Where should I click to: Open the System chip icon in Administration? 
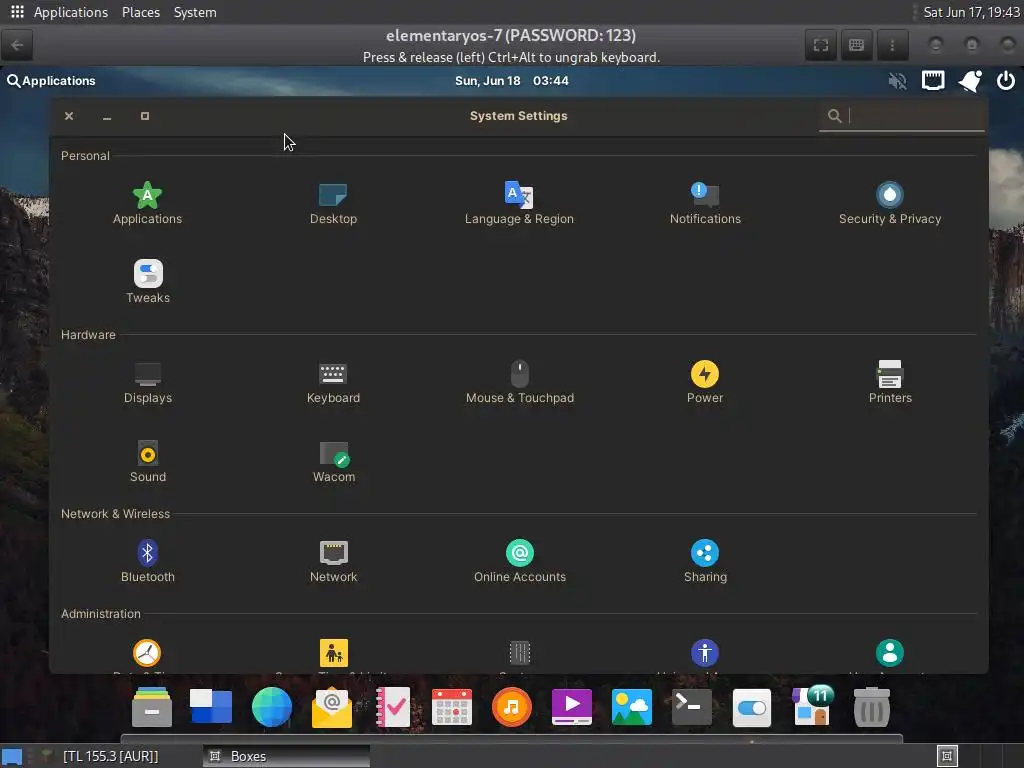520,652
